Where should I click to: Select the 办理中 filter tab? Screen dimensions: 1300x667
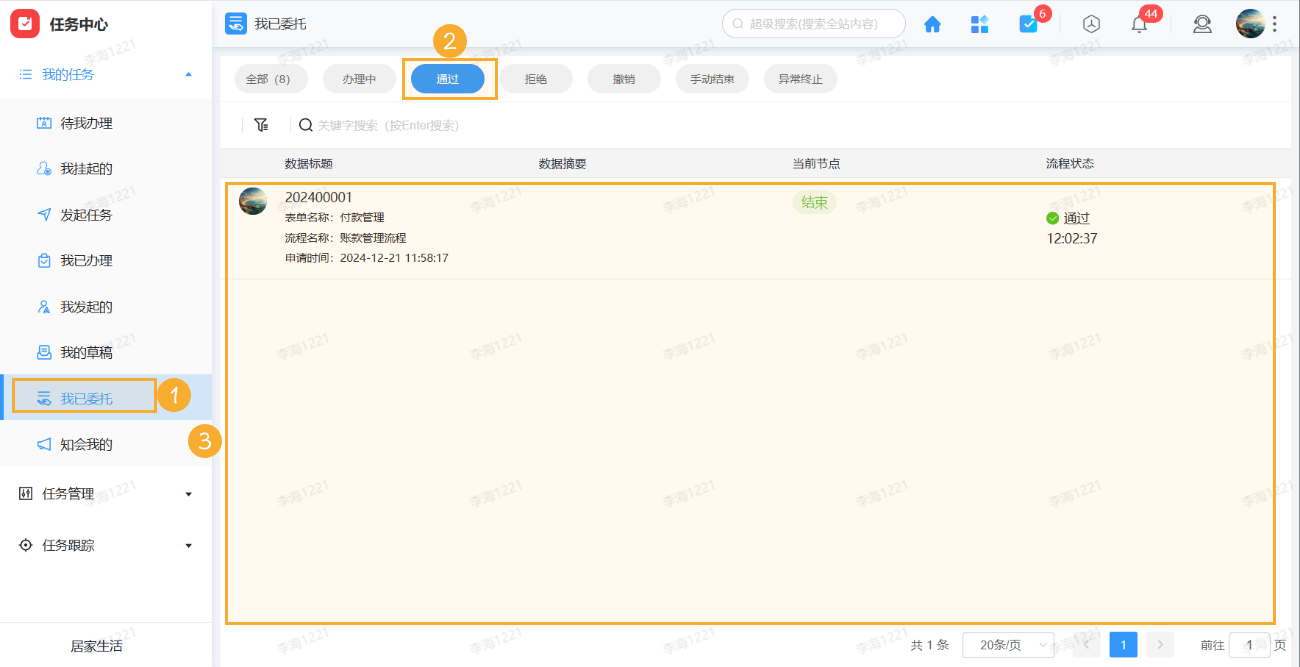coord(359,78)
